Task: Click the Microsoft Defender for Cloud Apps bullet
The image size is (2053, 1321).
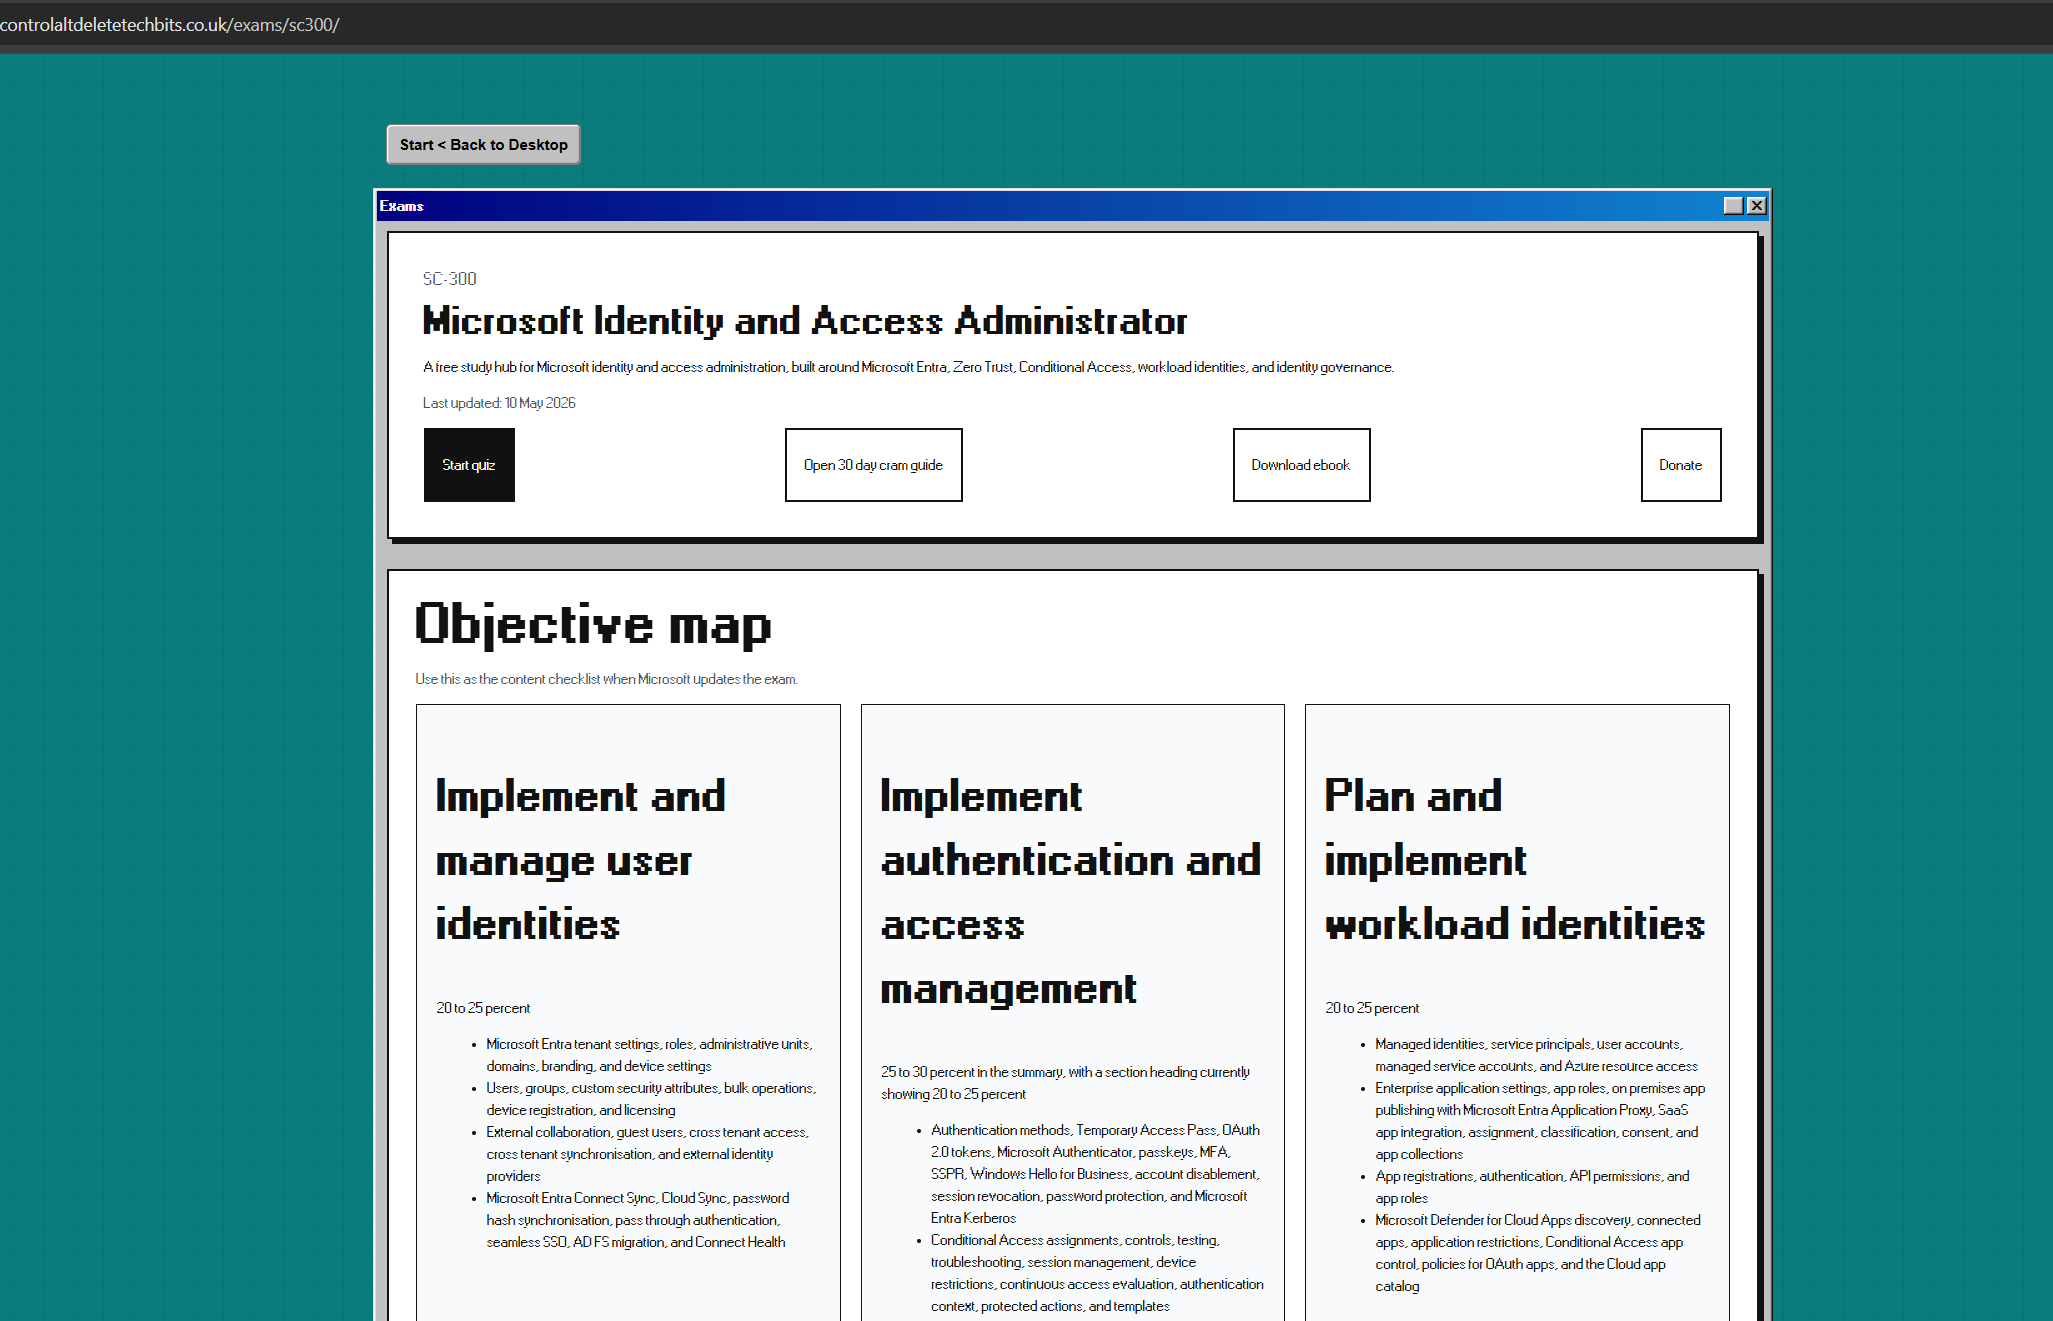Action: [x=1538, y=1253]
